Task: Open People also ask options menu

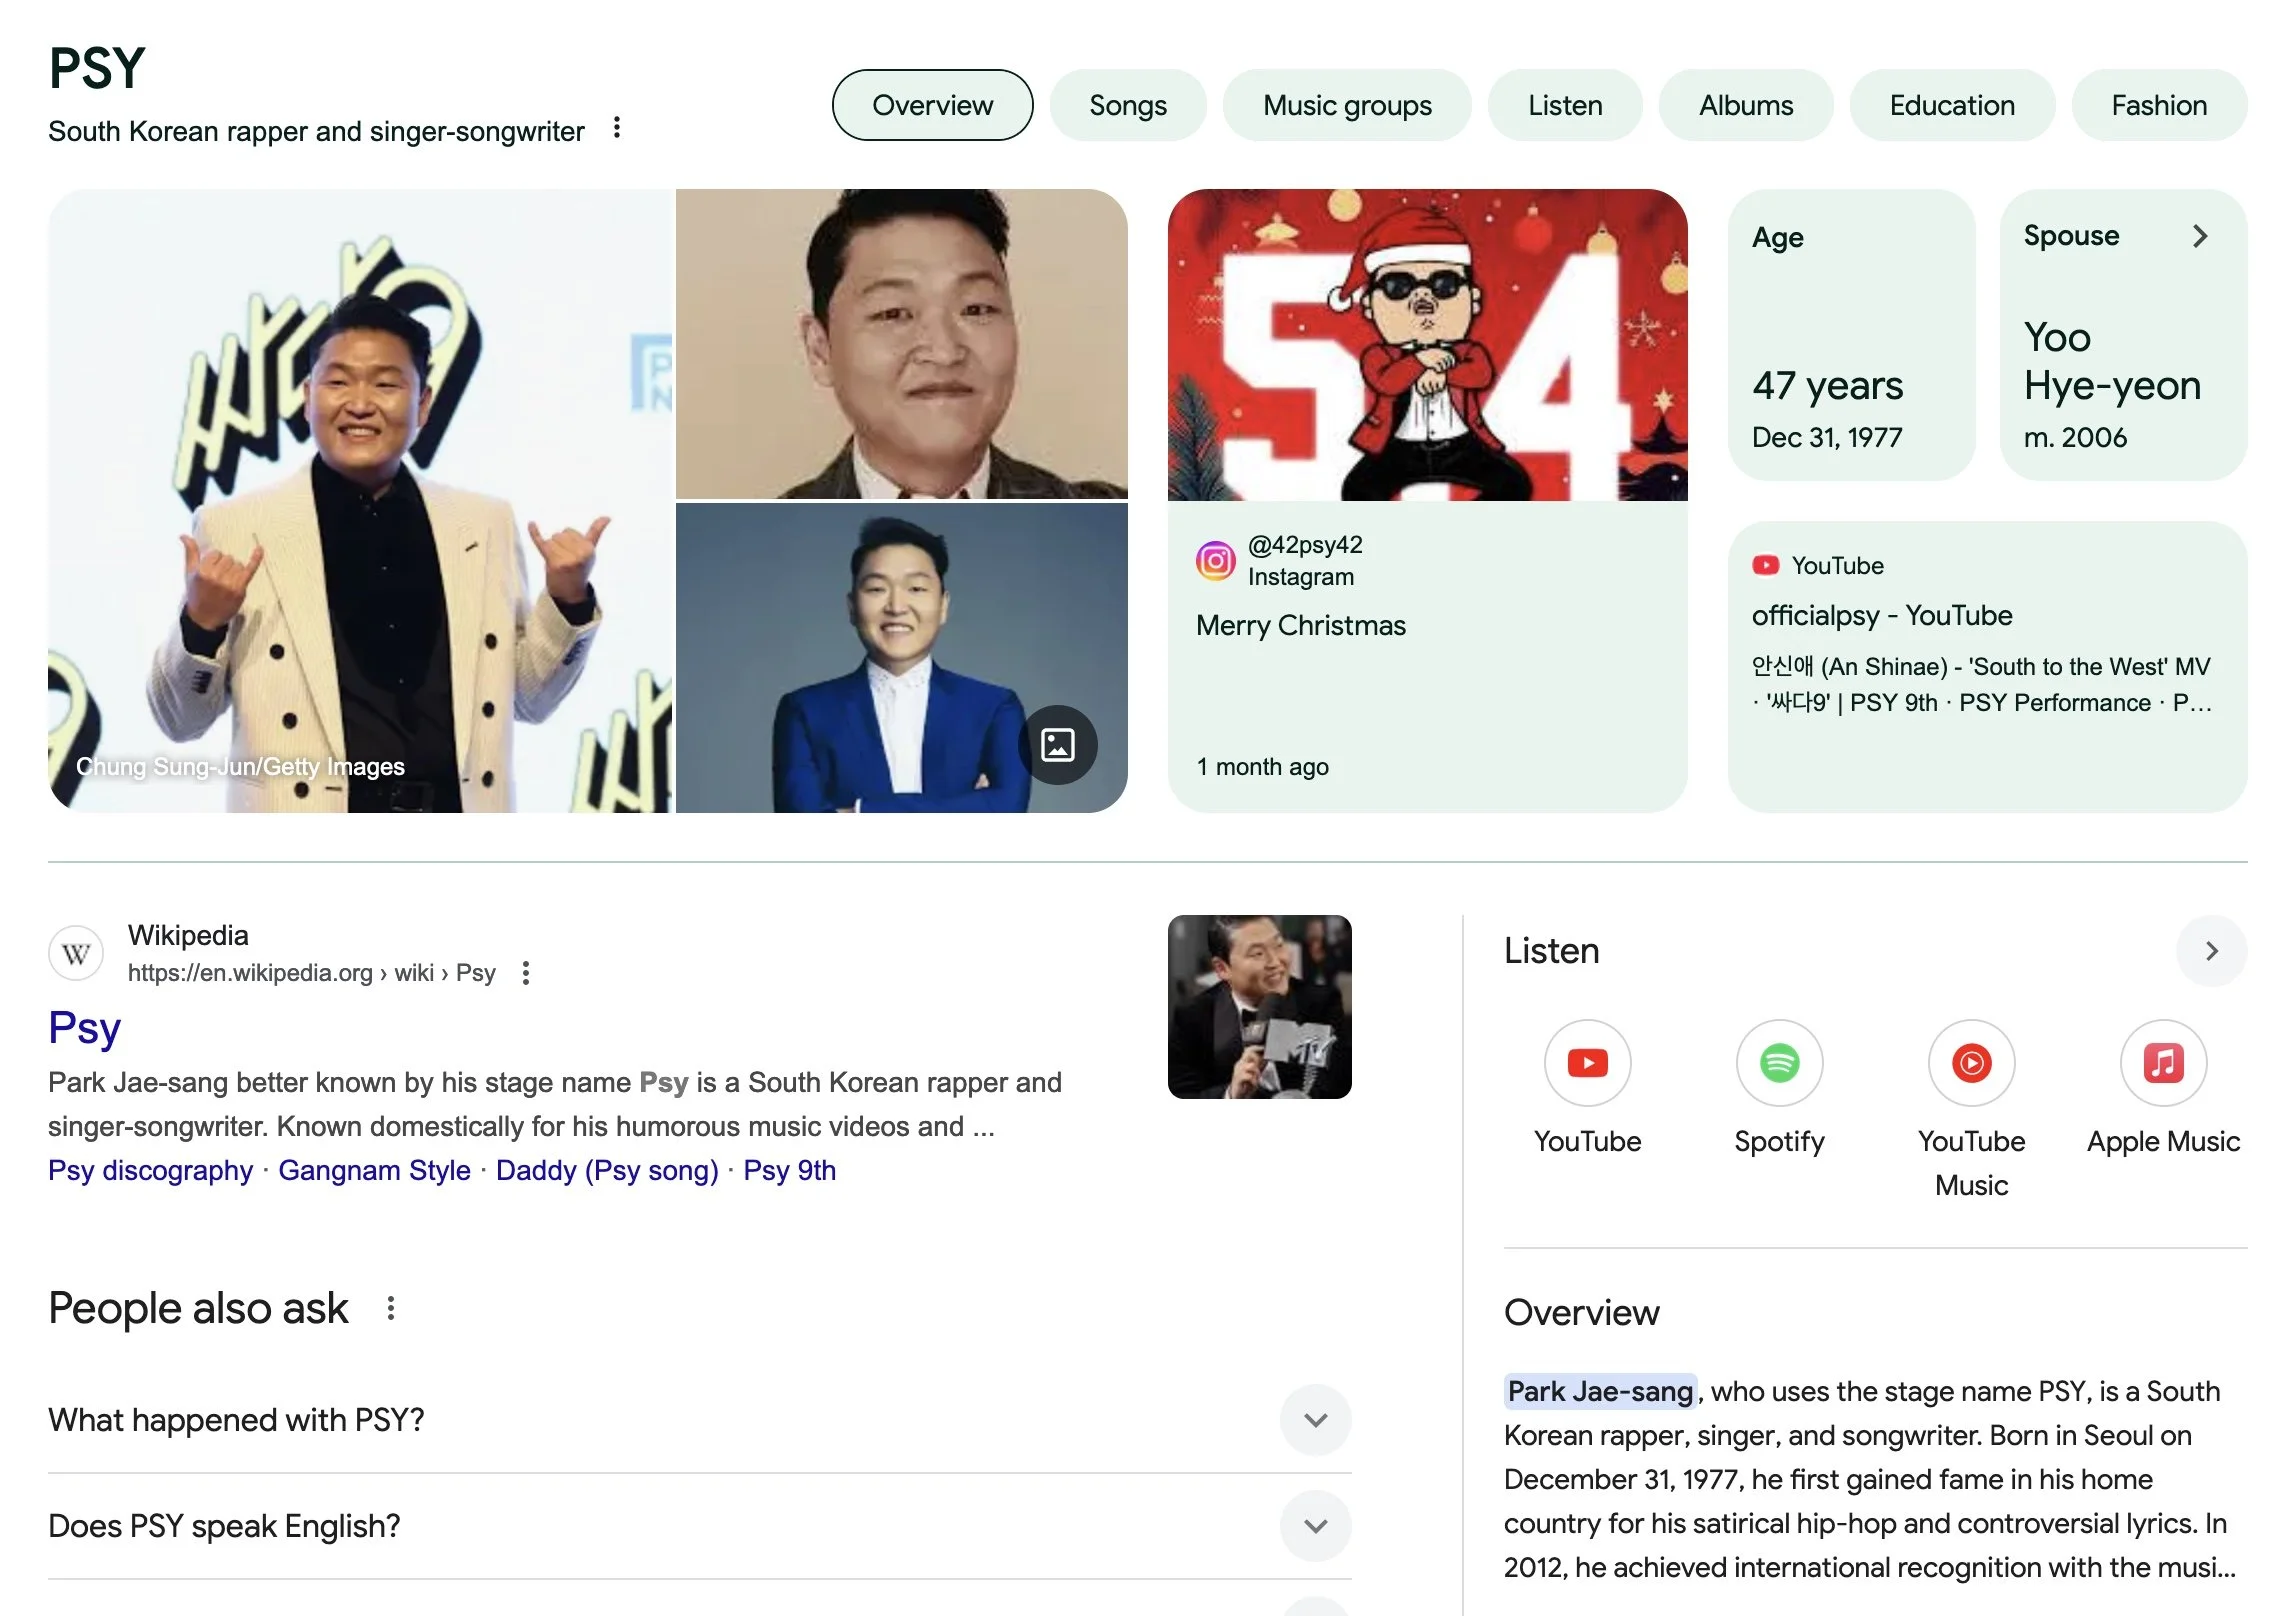Action: (391, 1308)
